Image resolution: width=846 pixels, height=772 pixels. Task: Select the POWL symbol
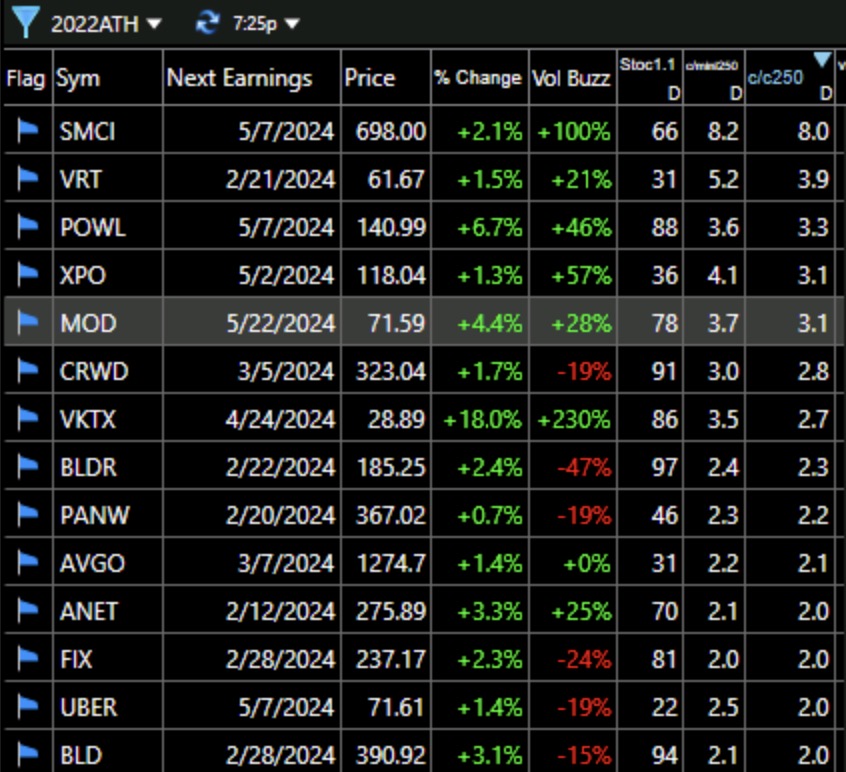click(93, 228)
